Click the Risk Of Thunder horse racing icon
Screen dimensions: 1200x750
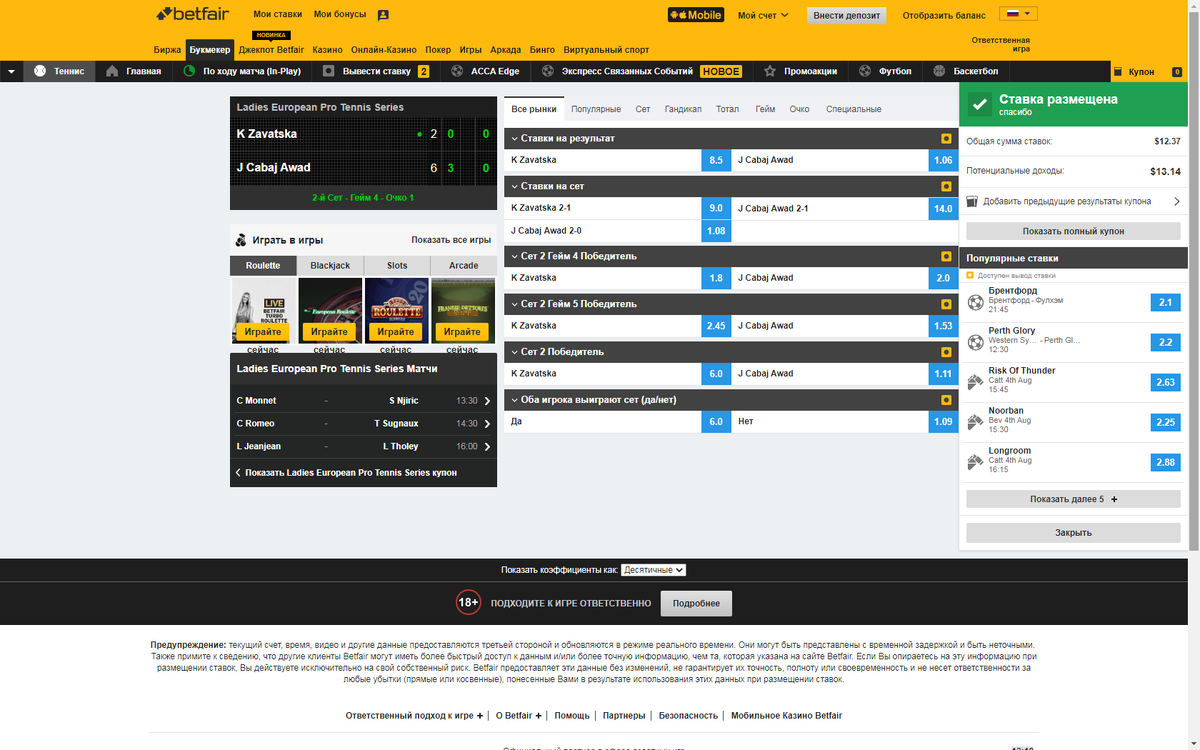pos(976,382)
